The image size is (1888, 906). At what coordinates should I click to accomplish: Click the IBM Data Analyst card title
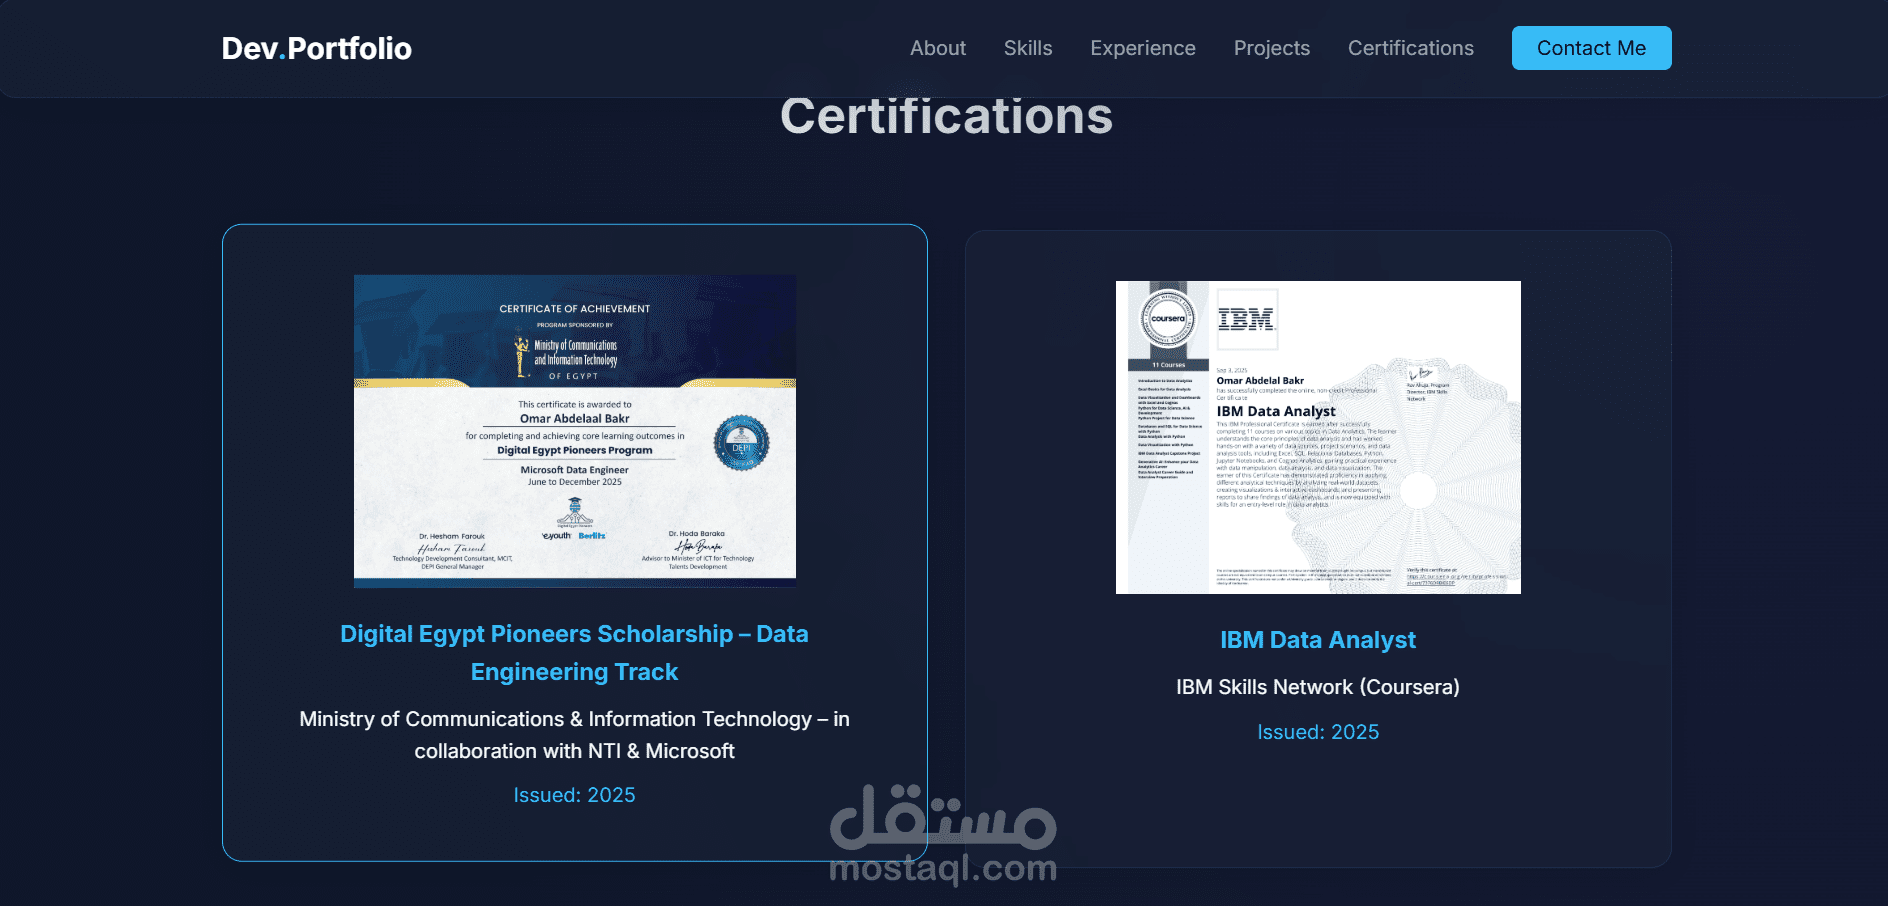tap(1318, 640)
